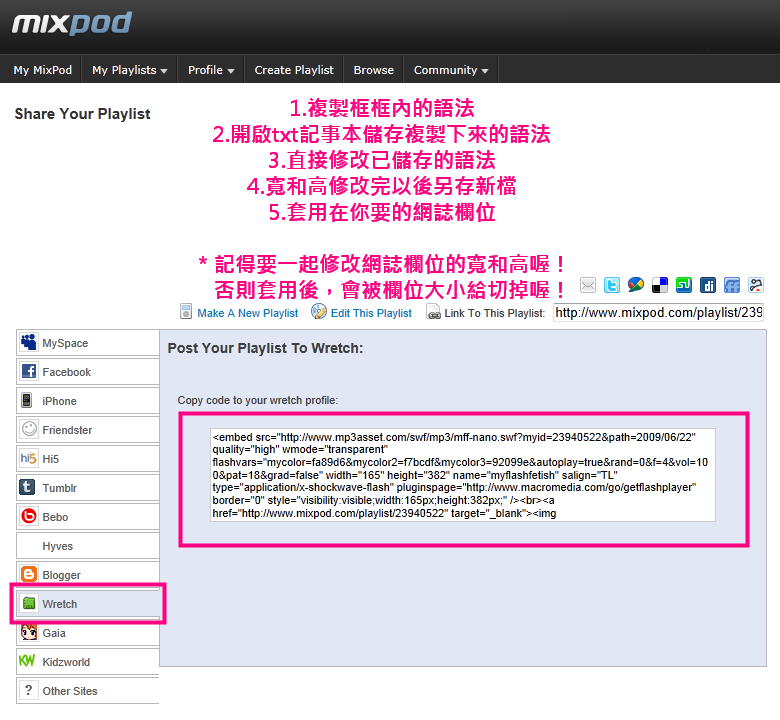Open the Community menu label
Viewport: 780px width, 720px height.
(x=446, y=70)
